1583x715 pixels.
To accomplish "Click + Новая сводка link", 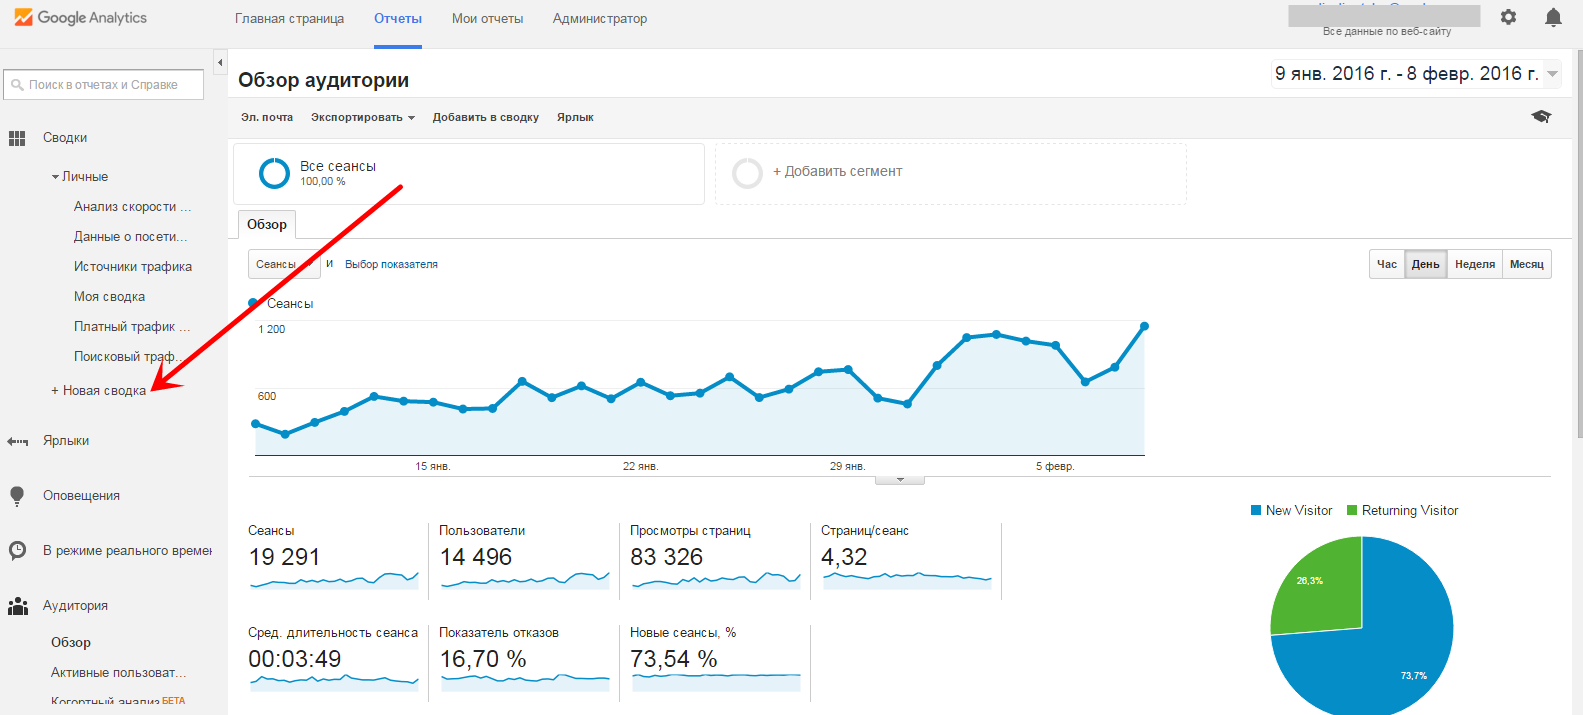I will (98, 390).
